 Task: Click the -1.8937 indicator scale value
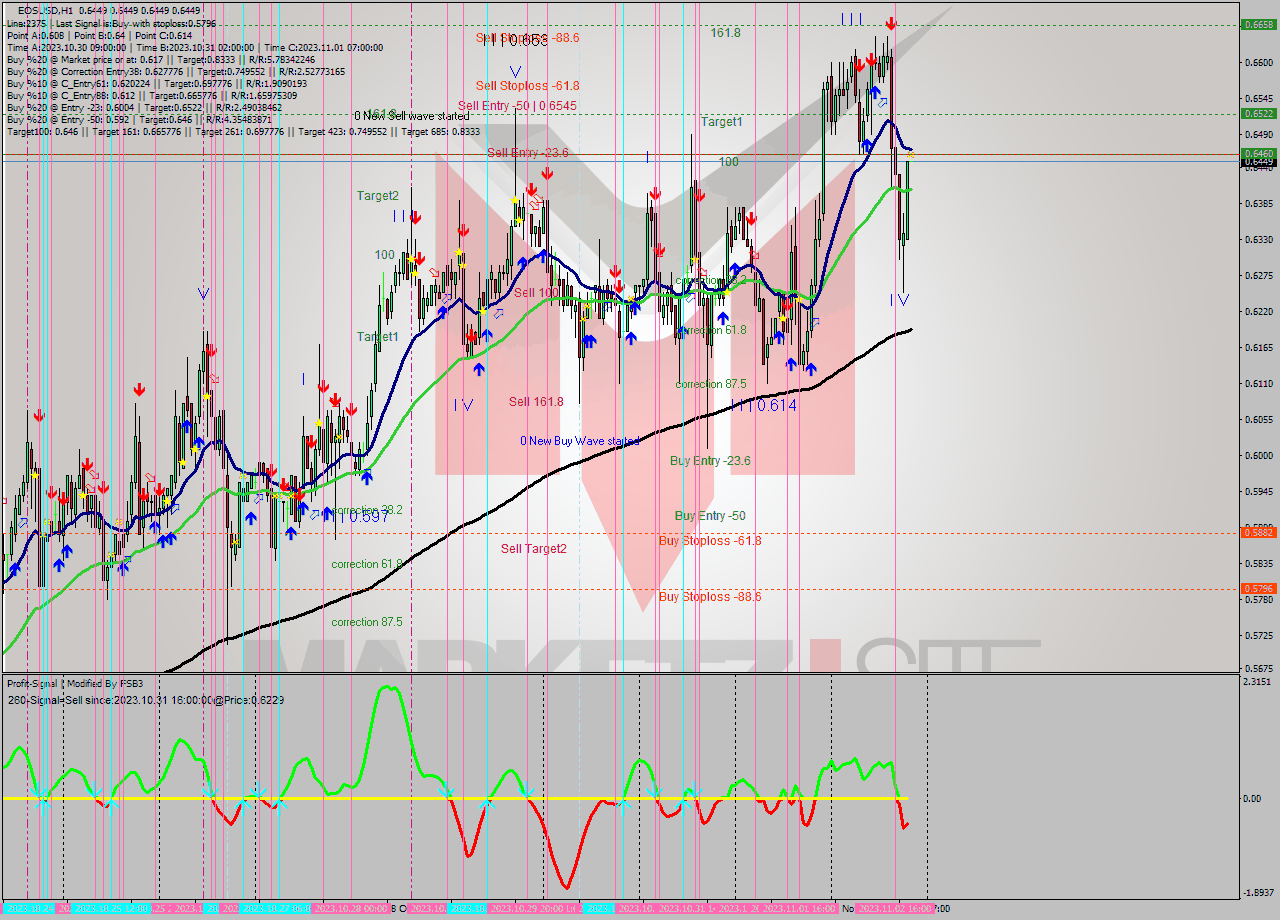pos(1257,893)
